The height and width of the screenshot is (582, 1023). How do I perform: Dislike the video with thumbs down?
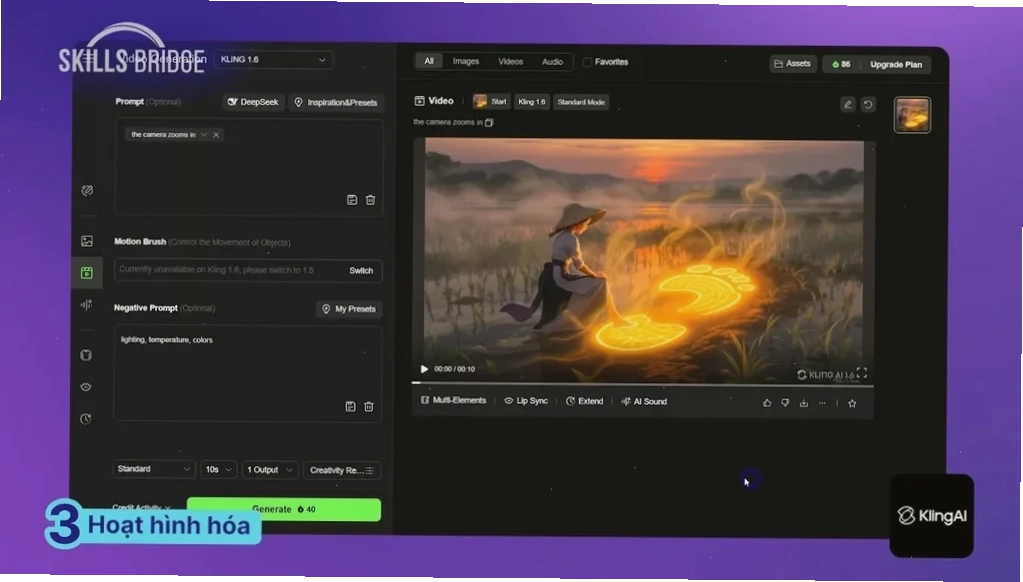tap(786, 403)
